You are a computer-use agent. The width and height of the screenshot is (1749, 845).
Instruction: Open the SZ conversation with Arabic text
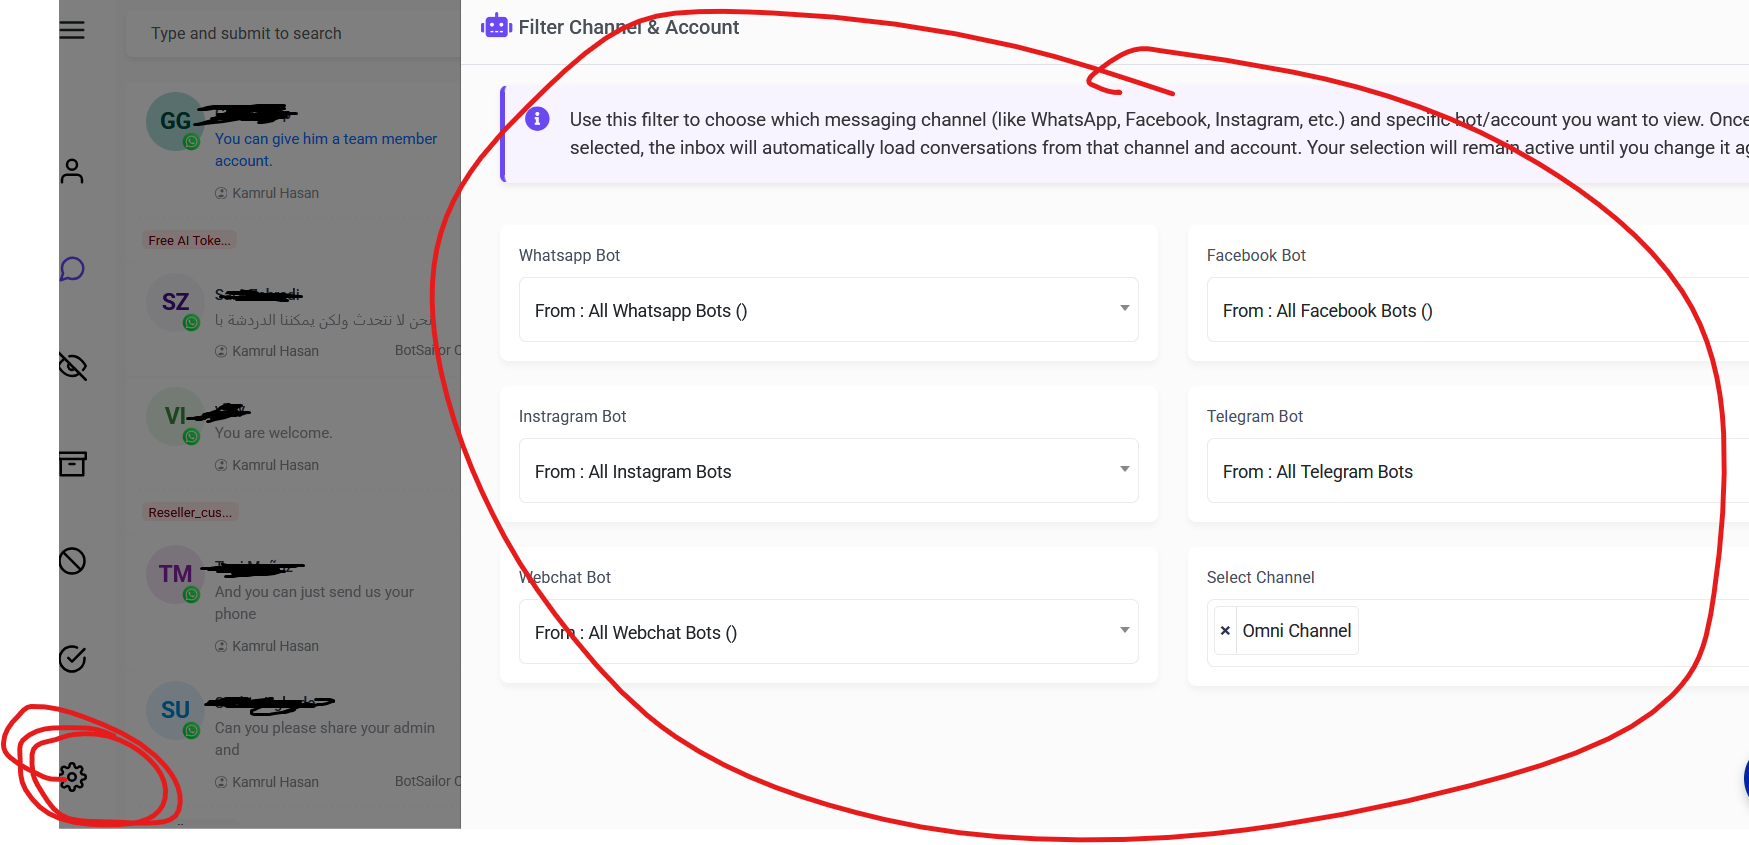pyautogui.click(x=300, y=322)
